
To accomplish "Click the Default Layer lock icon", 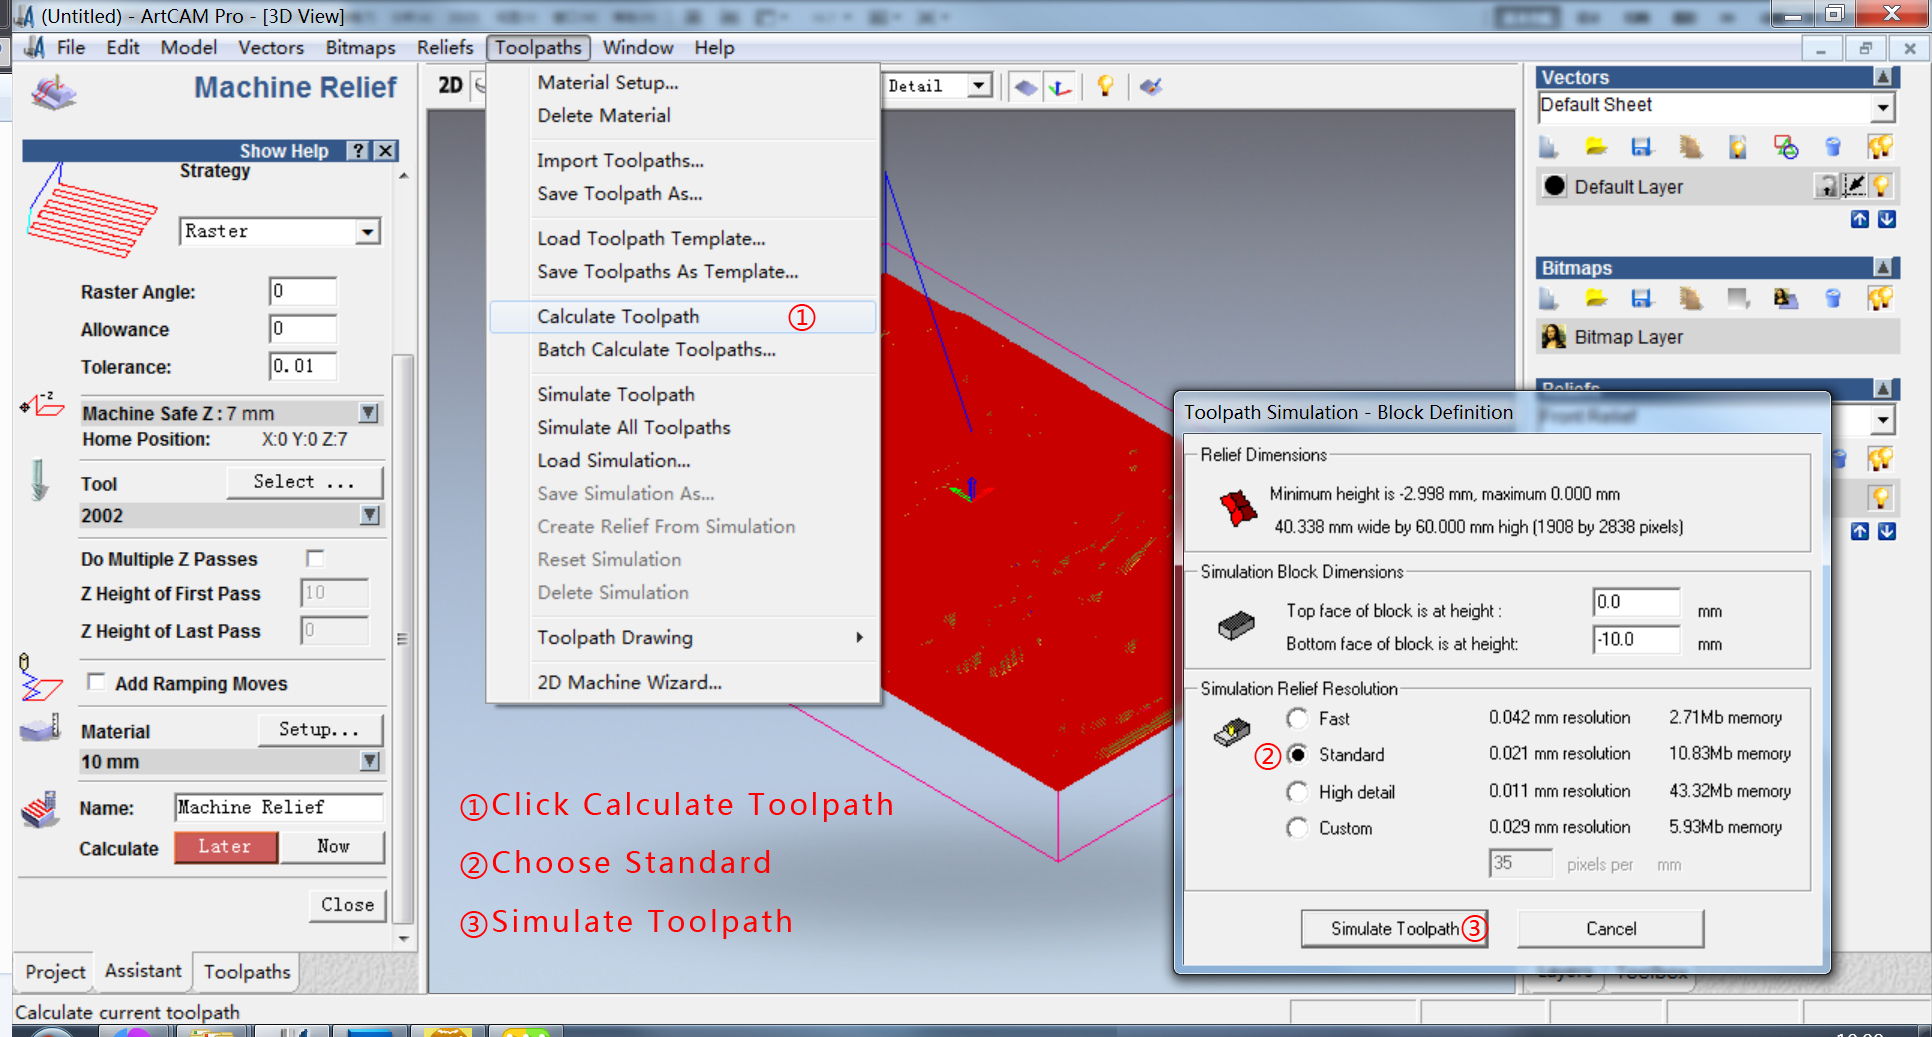I will coord(1827,186).
